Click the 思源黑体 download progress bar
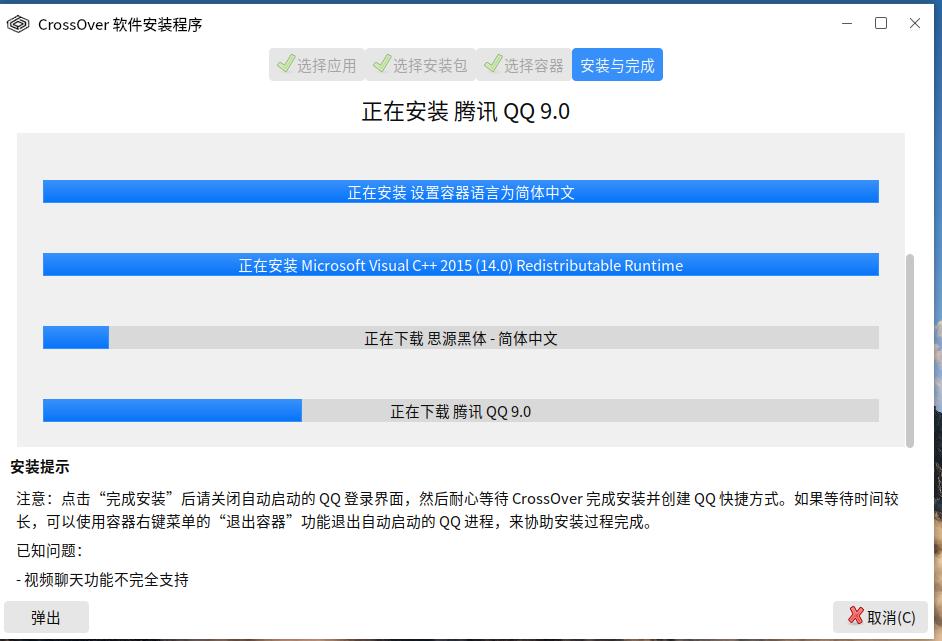942x641 pixels. click(460, 338)
